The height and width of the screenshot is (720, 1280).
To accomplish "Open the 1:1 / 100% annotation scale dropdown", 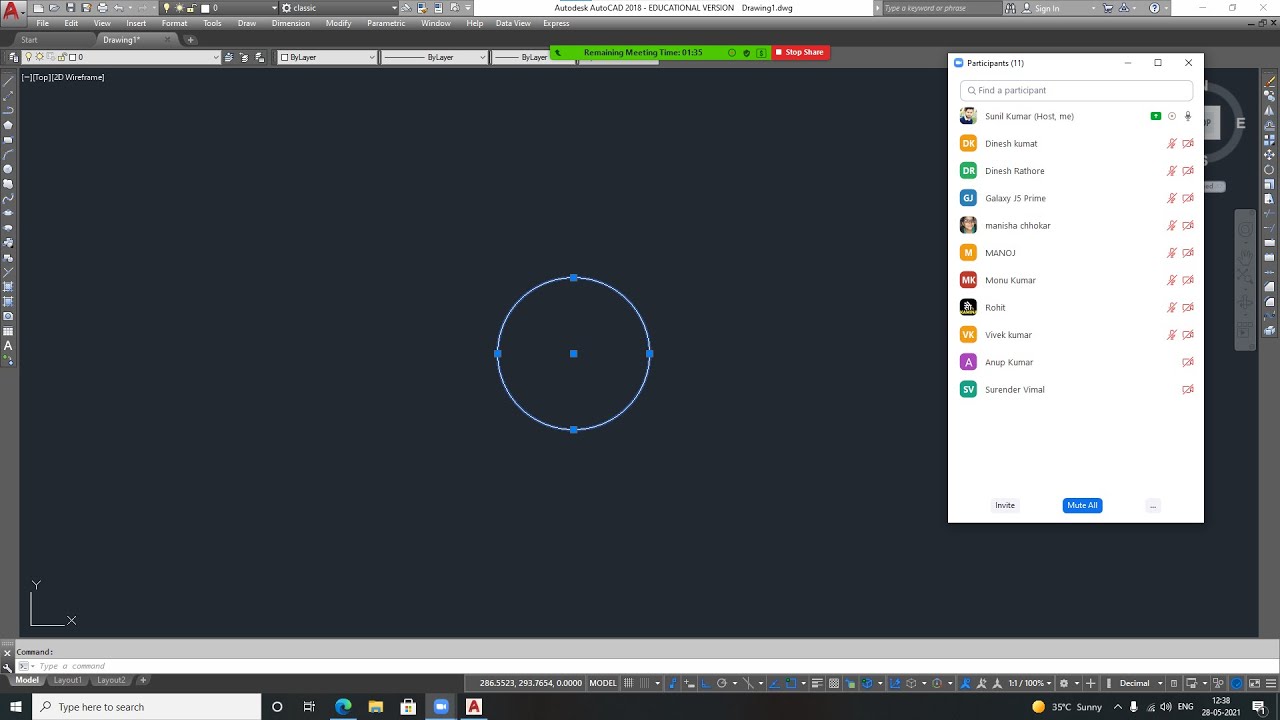I will tap(1032, 683).
